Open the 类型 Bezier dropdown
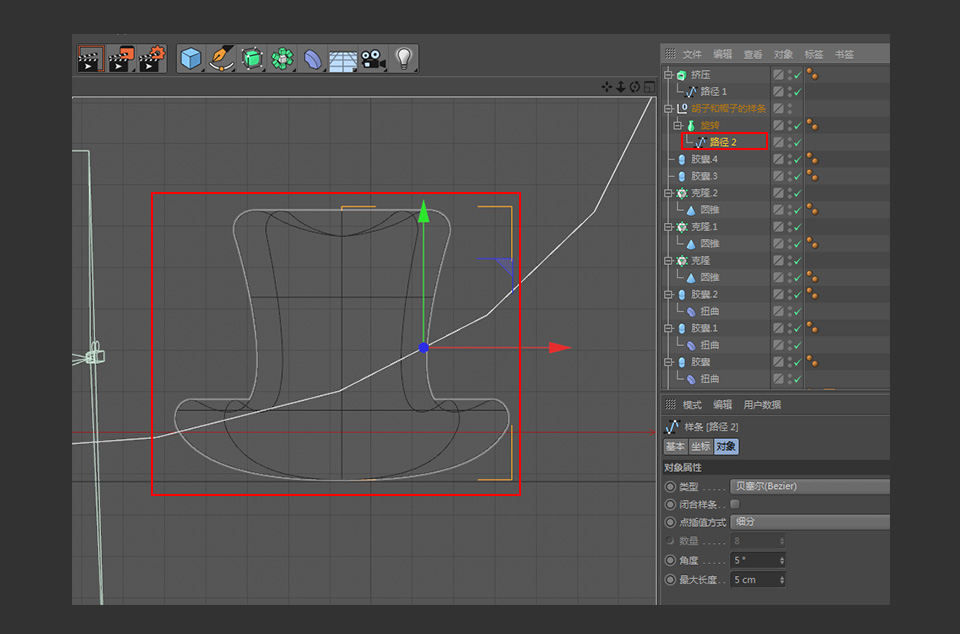This screenshot has width=960, height=634. tap(810, 487)
